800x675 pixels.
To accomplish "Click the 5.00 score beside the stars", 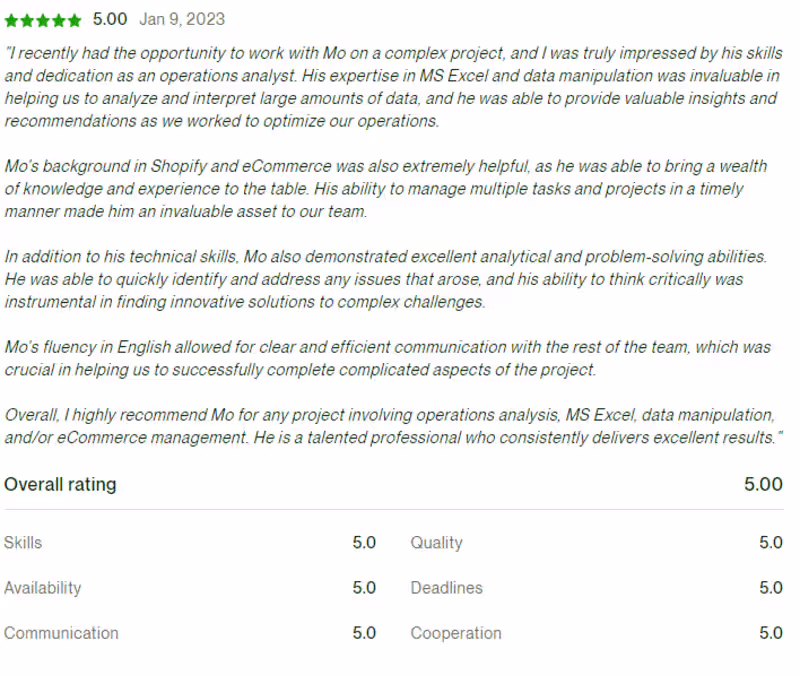I will (110, 20).
